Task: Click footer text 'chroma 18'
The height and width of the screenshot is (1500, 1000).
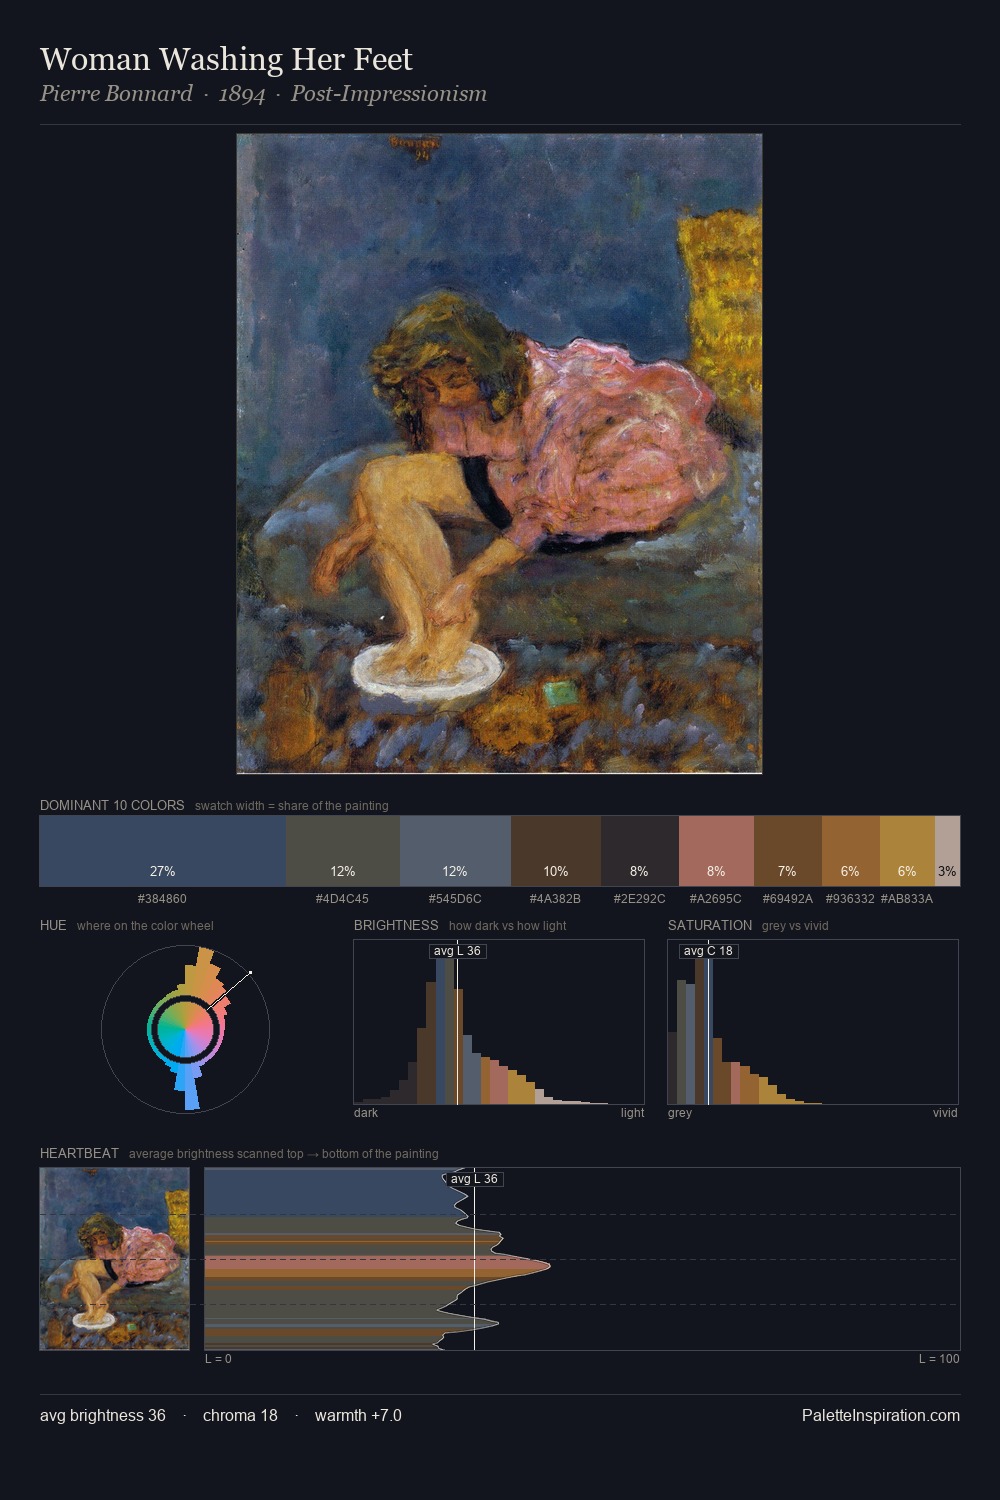Action: coord(240,1415)
